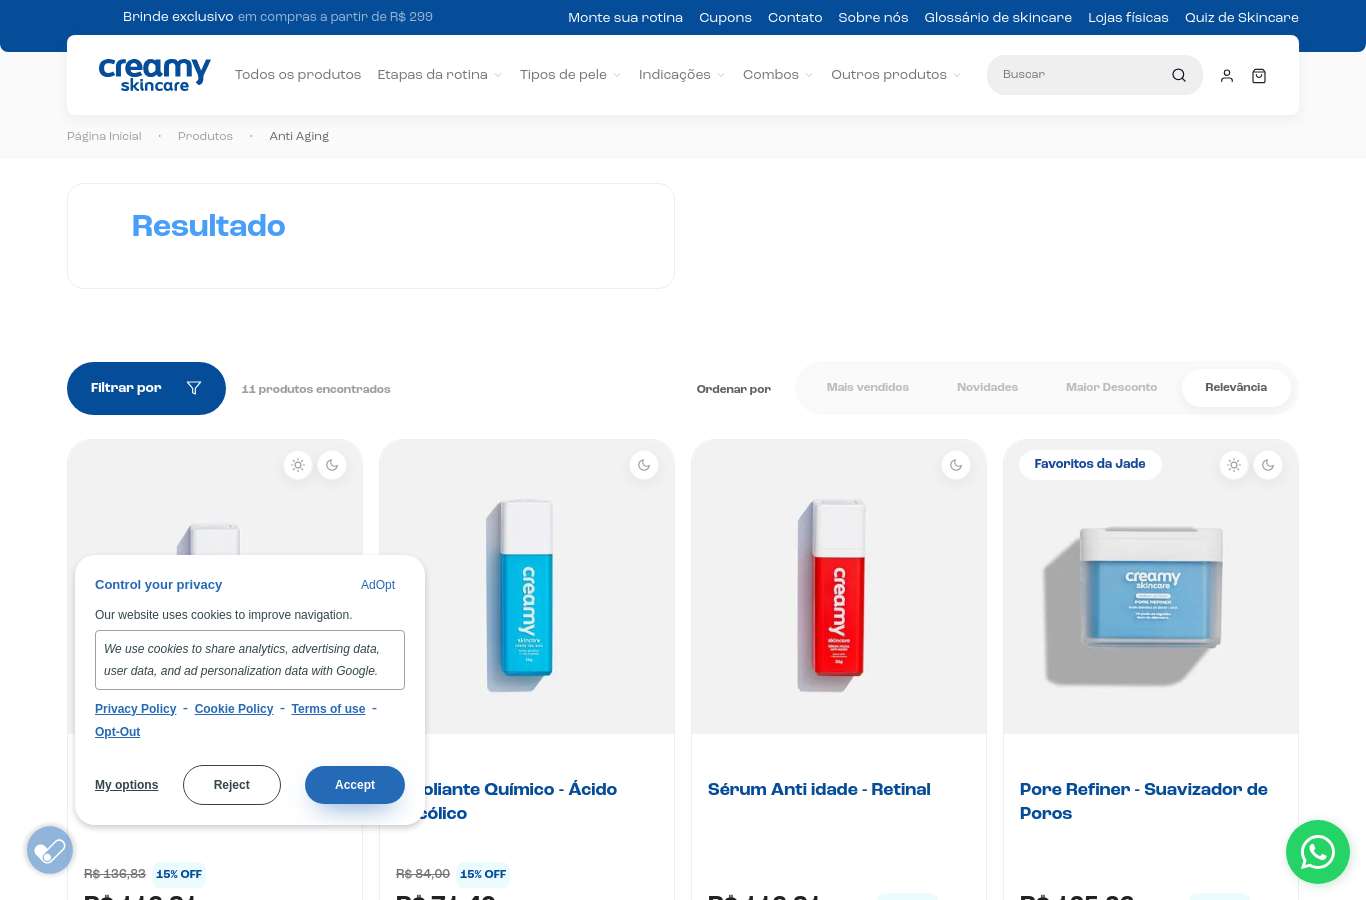
Task: Open the Privacy Policy link
Action: (x=135, y=709)
